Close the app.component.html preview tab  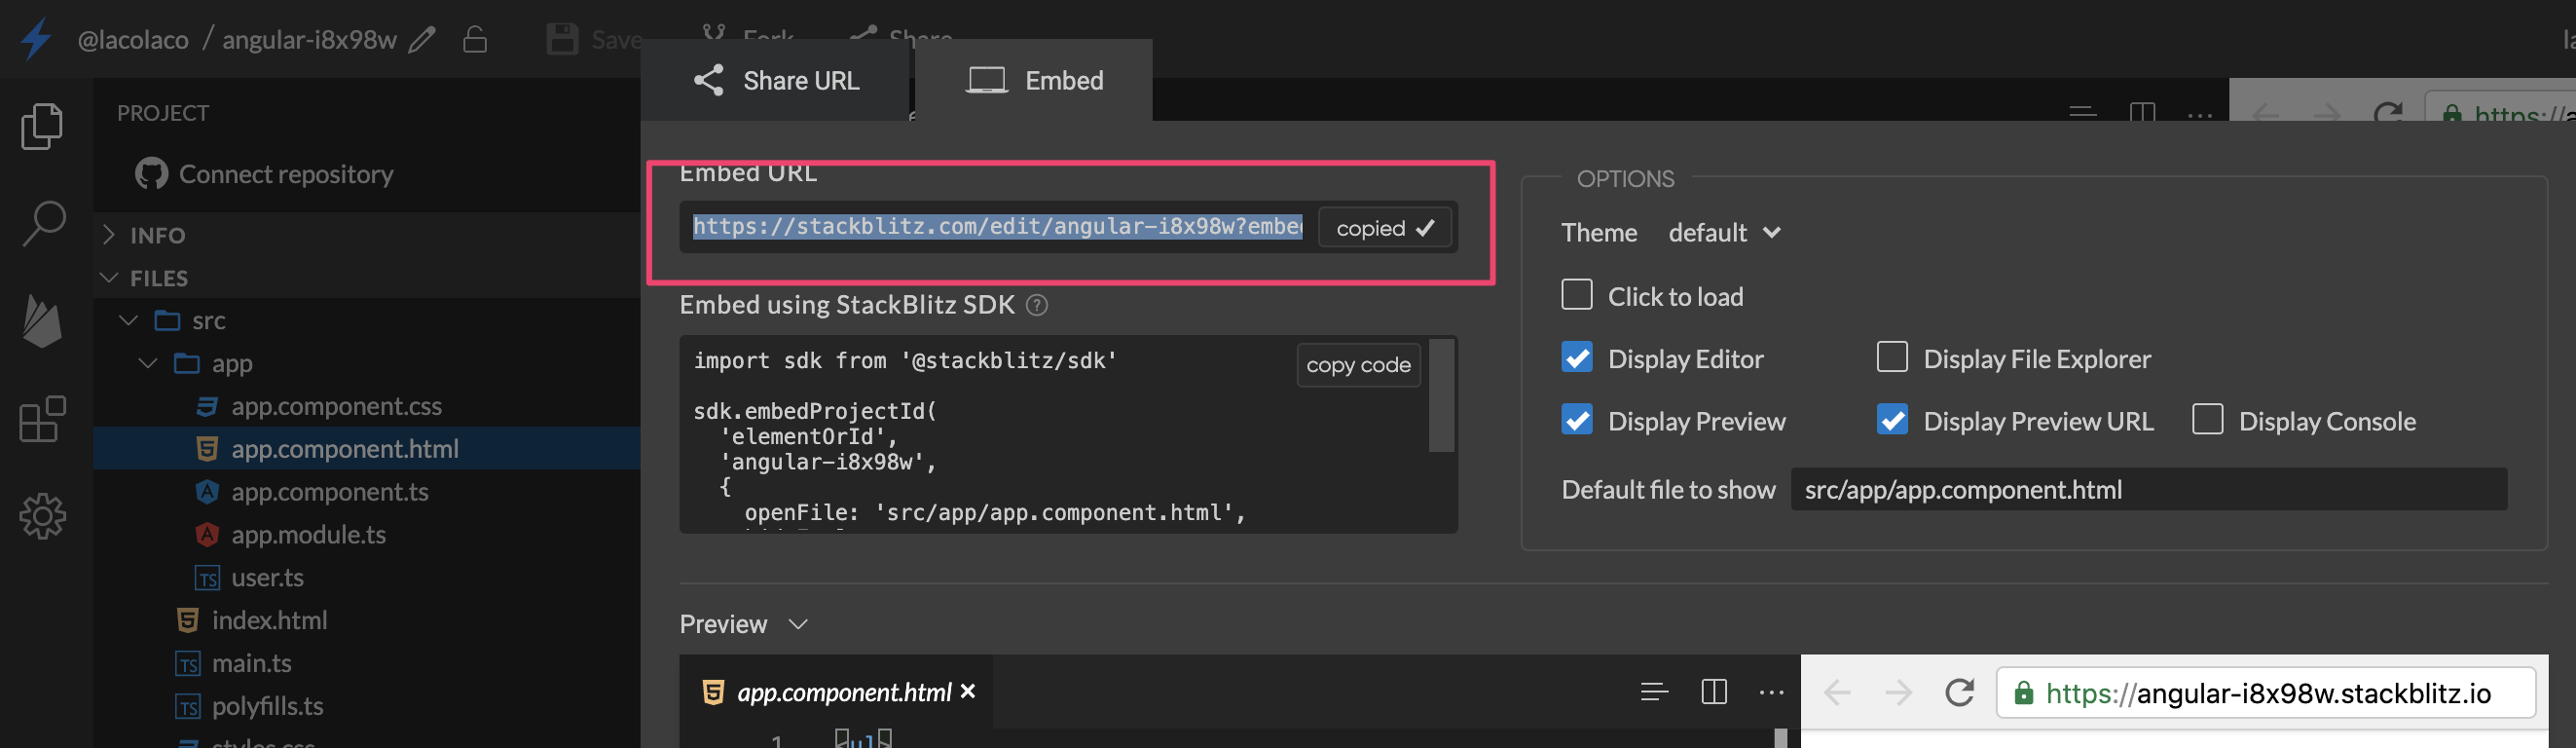coord(967,691)
